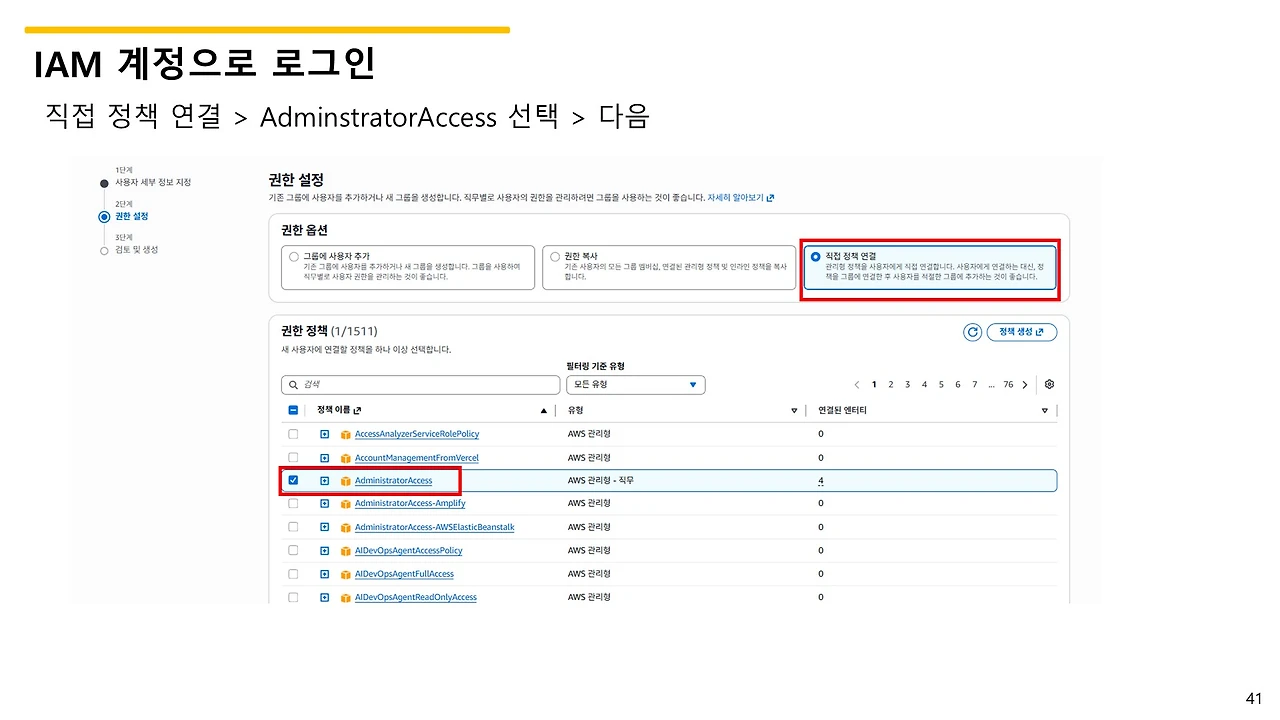
Task: Expand the plus toggle on the AdministratorAccess row
Action: (324, 481)
